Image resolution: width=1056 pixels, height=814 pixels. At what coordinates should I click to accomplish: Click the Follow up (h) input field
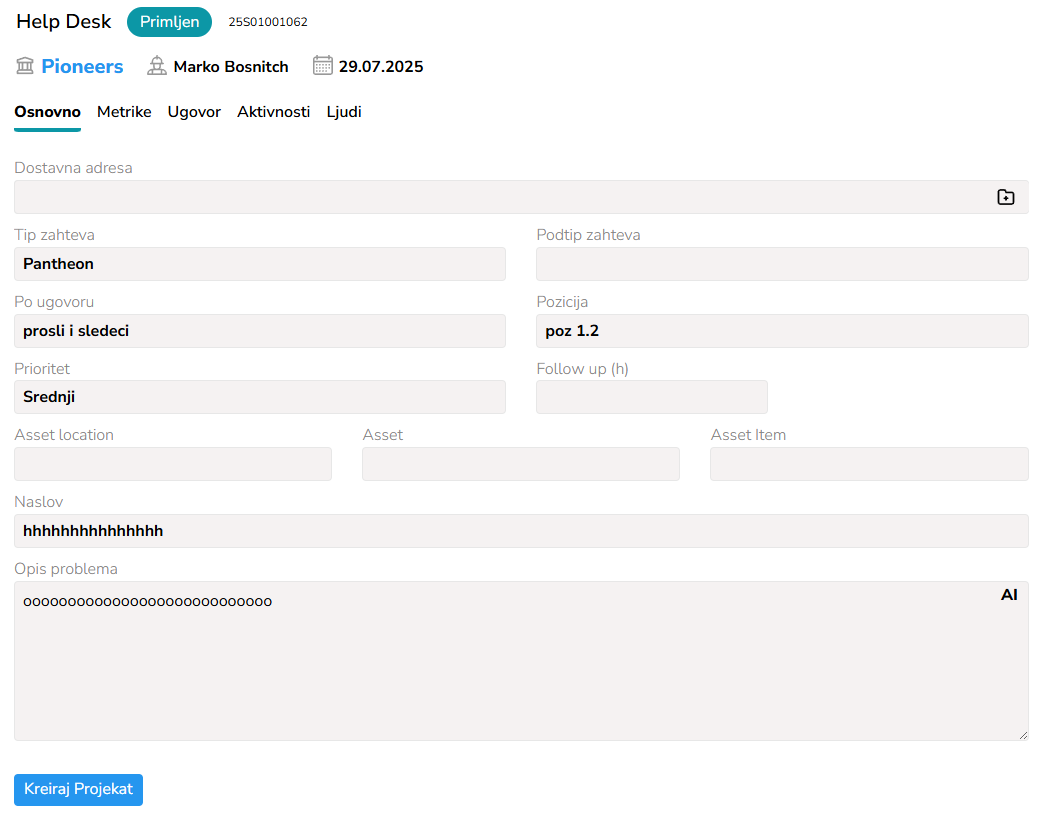coord(651,397)
